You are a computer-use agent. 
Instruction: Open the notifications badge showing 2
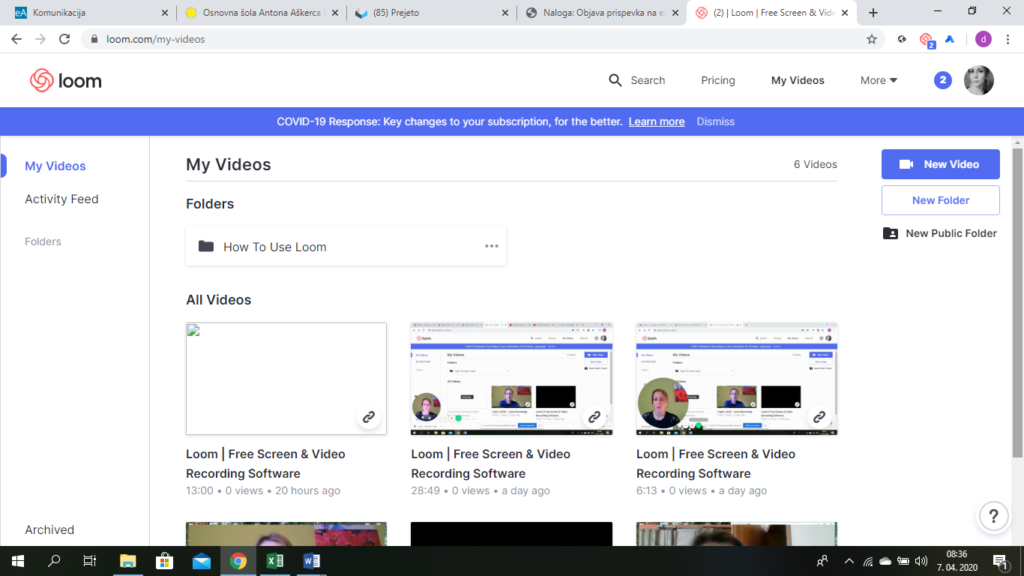click(x=942, y=80)
